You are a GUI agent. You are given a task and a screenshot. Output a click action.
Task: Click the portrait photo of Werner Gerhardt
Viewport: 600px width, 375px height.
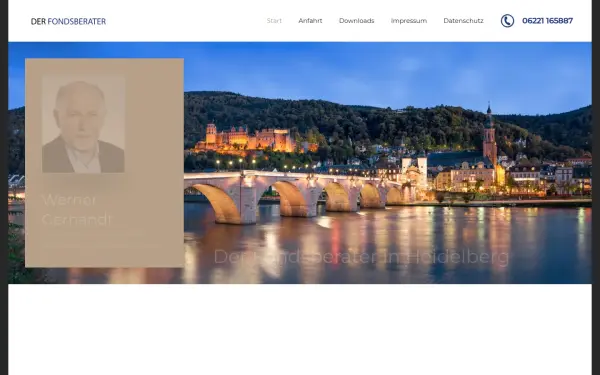point(83,124)
